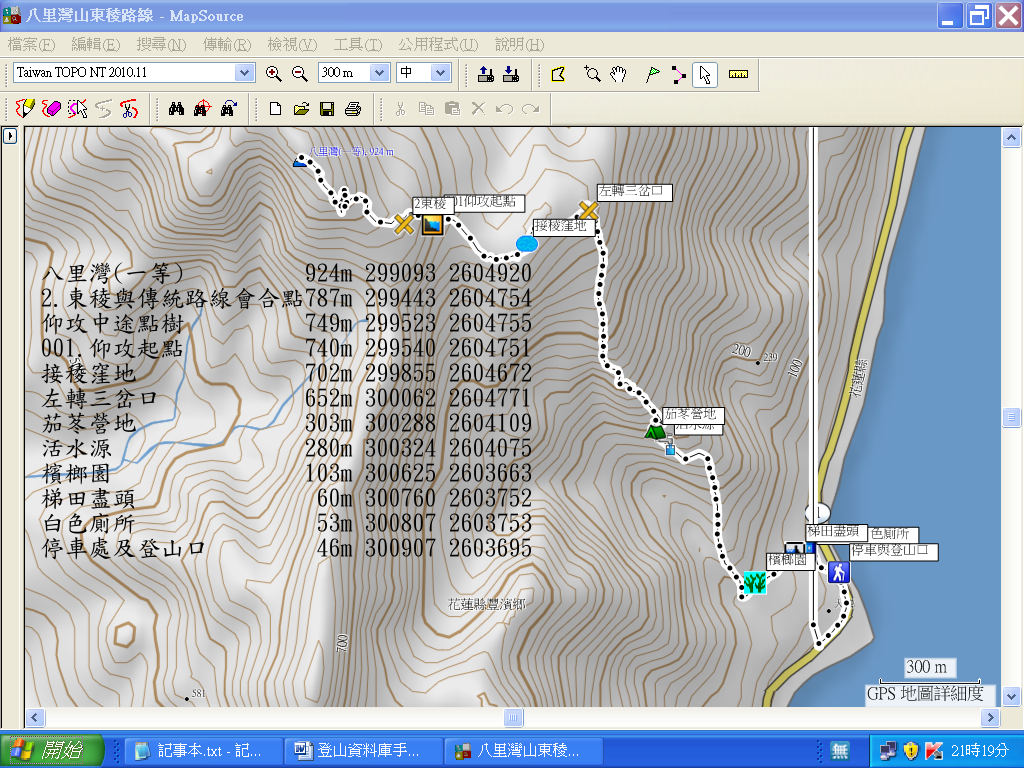This screenshot has width=1024, height=768.
Task: Choose the waypoint flag tool
Action: 652,74
